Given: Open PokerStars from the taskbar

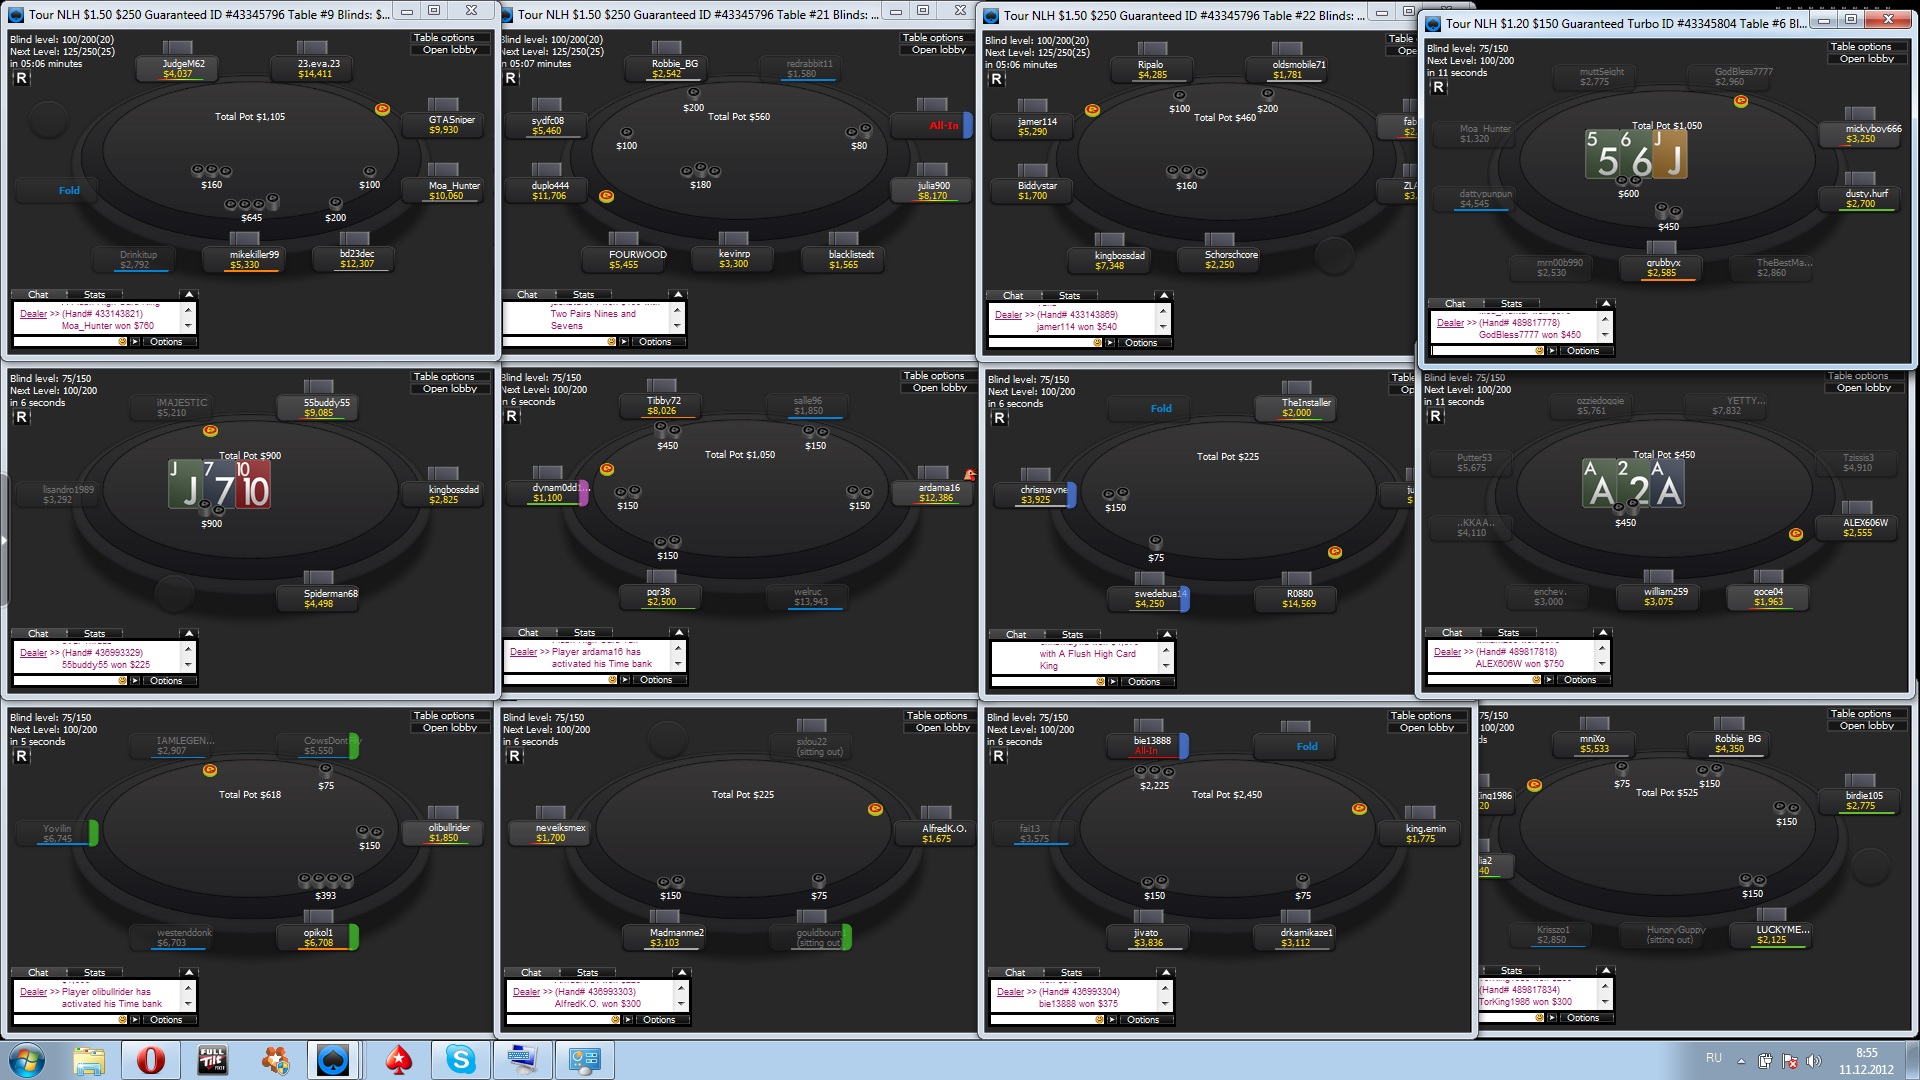Looking at the screenshot, I should pos(399,1060).
